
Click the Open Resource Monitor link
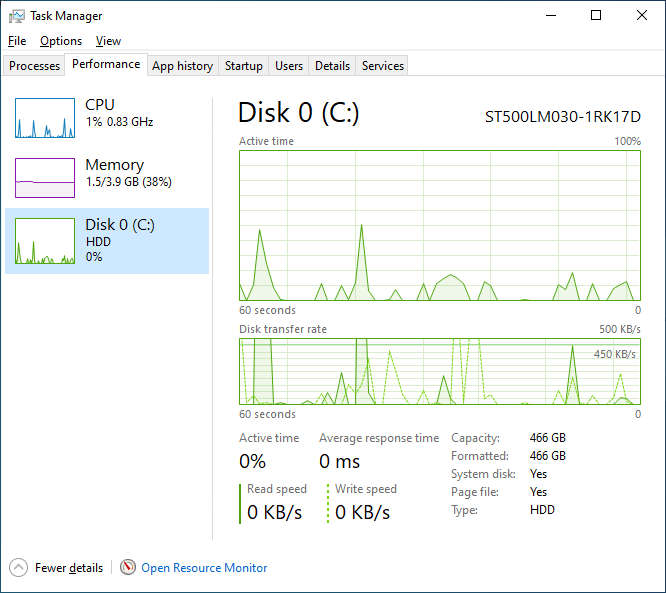pos(204,568)
